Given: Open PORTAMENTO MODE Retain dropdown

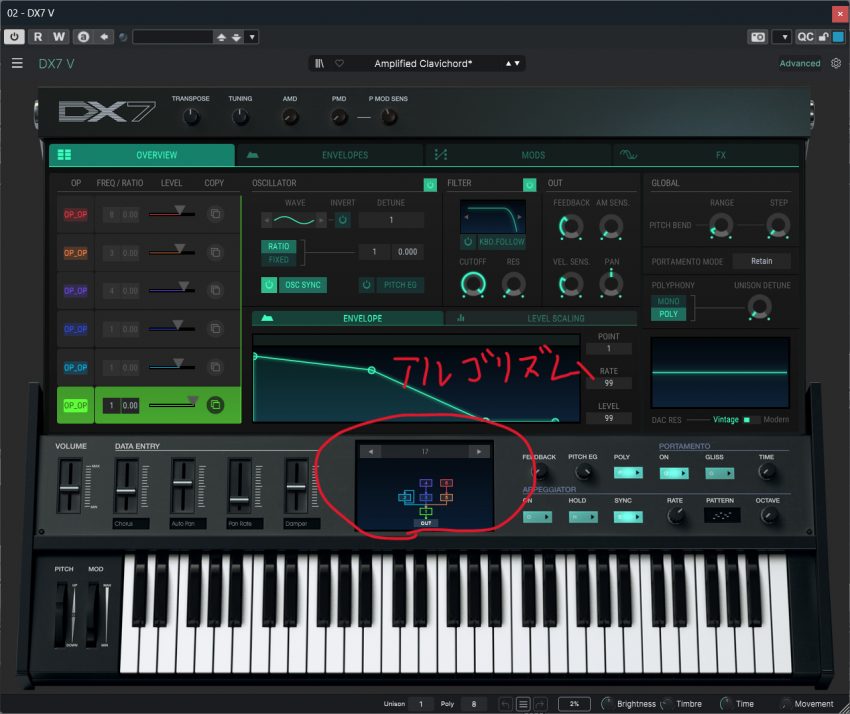Looking at the screenshot, I should coord(761,261).
